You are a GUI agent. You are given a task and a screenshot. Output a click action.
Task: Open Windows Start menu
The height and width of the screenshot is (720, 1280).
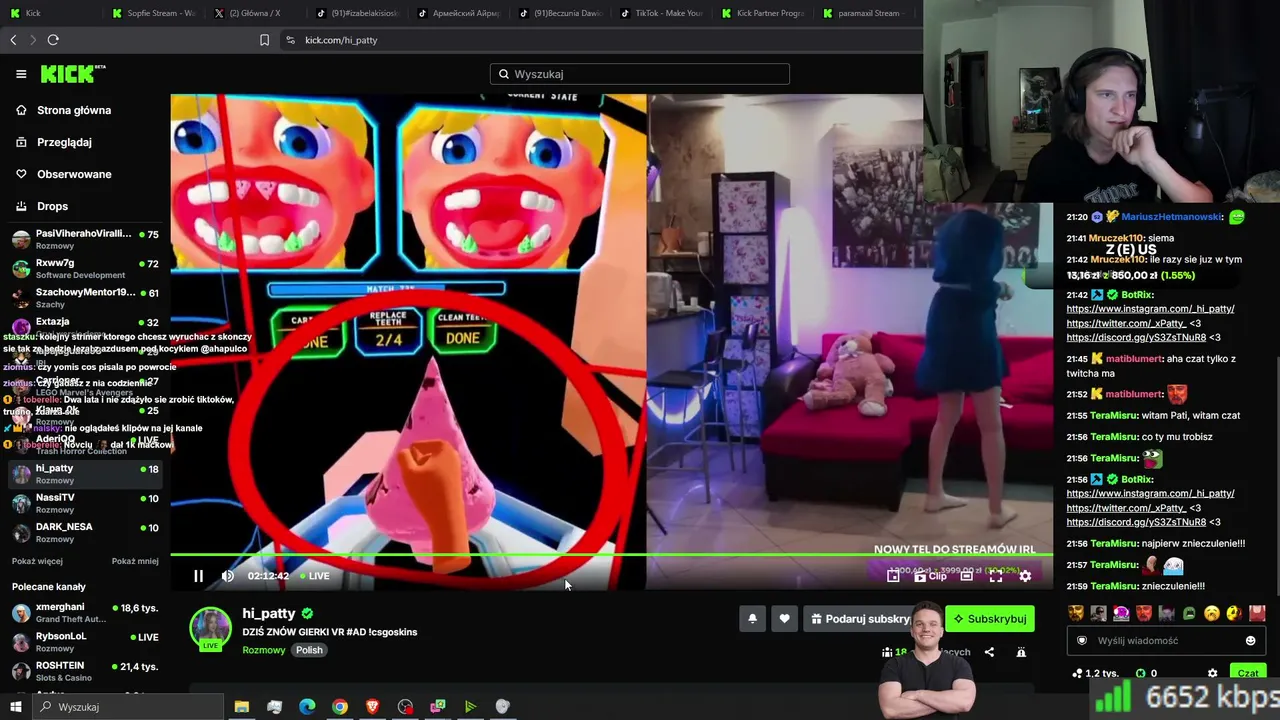point(15,707)
